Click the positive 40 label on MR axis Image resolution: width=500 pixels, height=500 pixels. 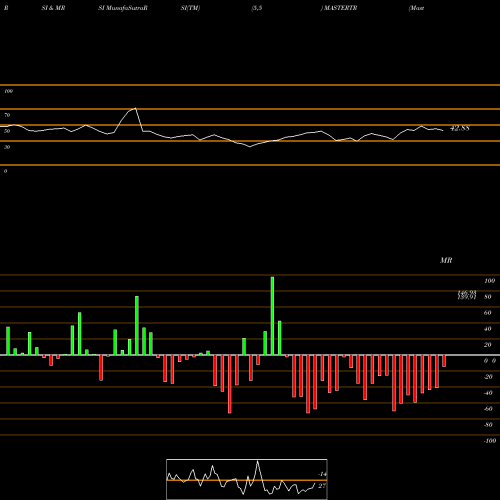487,329
